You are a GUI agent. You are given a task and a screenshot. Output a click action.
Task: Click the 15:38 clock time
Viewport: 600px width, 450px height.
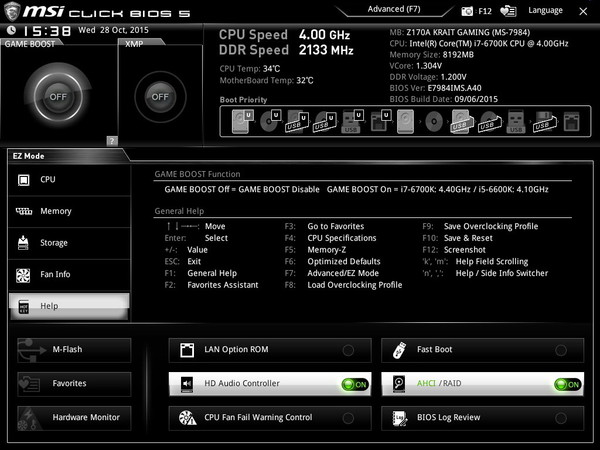[47, 31]
